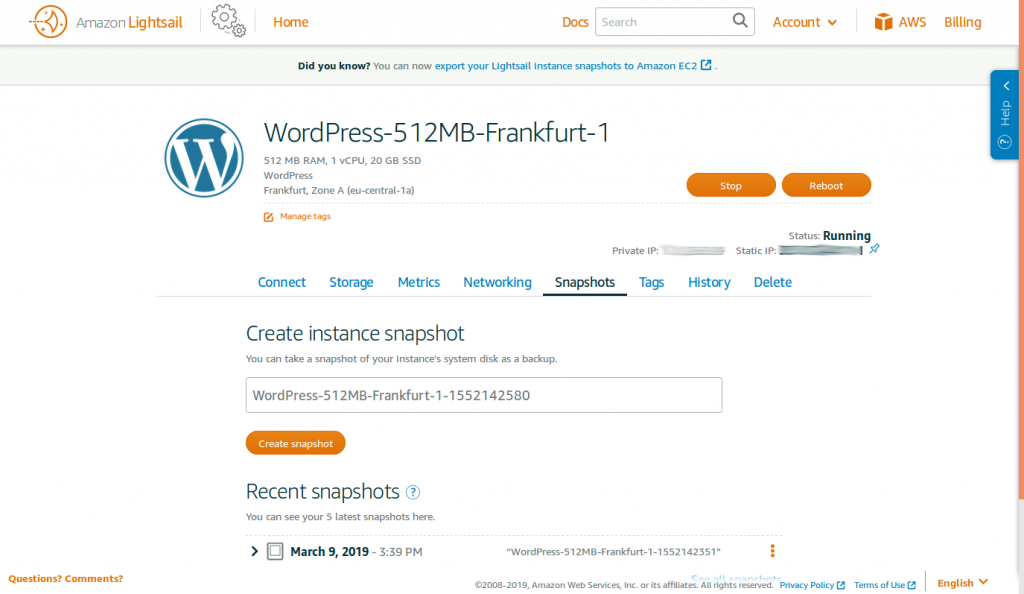Viewport: 1024px width, 594px height.
Task: Open the Account dropdown menu
Action: [805, 22]
